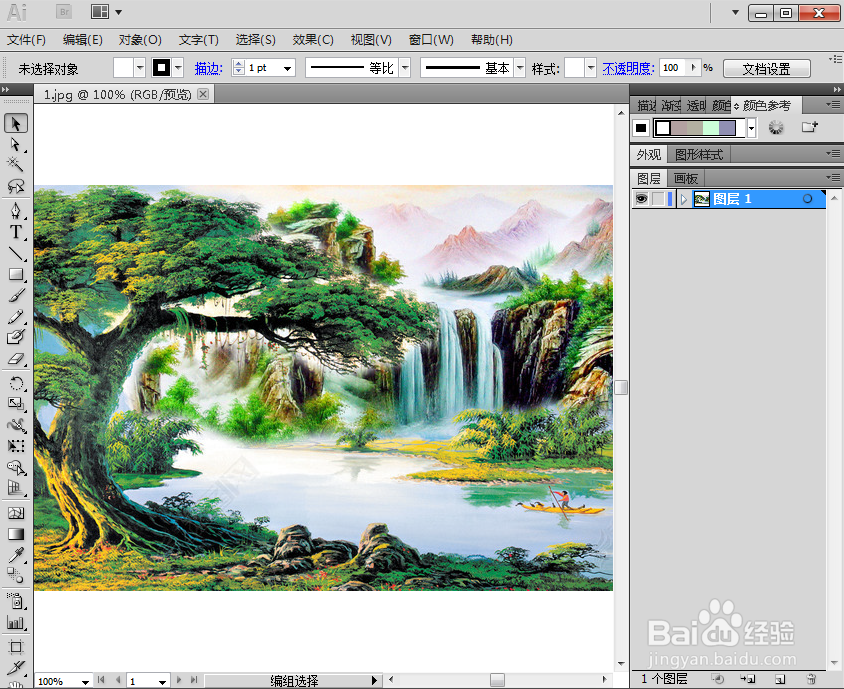Click the 文档设置 button

[766, 68]
